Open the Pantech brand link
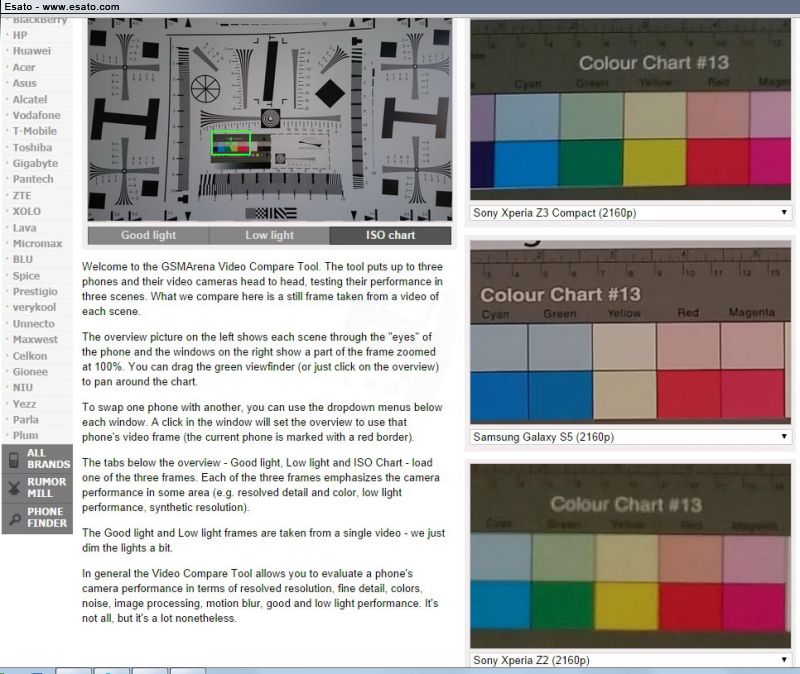The height and width of the screenshot is (674, 800). click(x=33, y=179)
